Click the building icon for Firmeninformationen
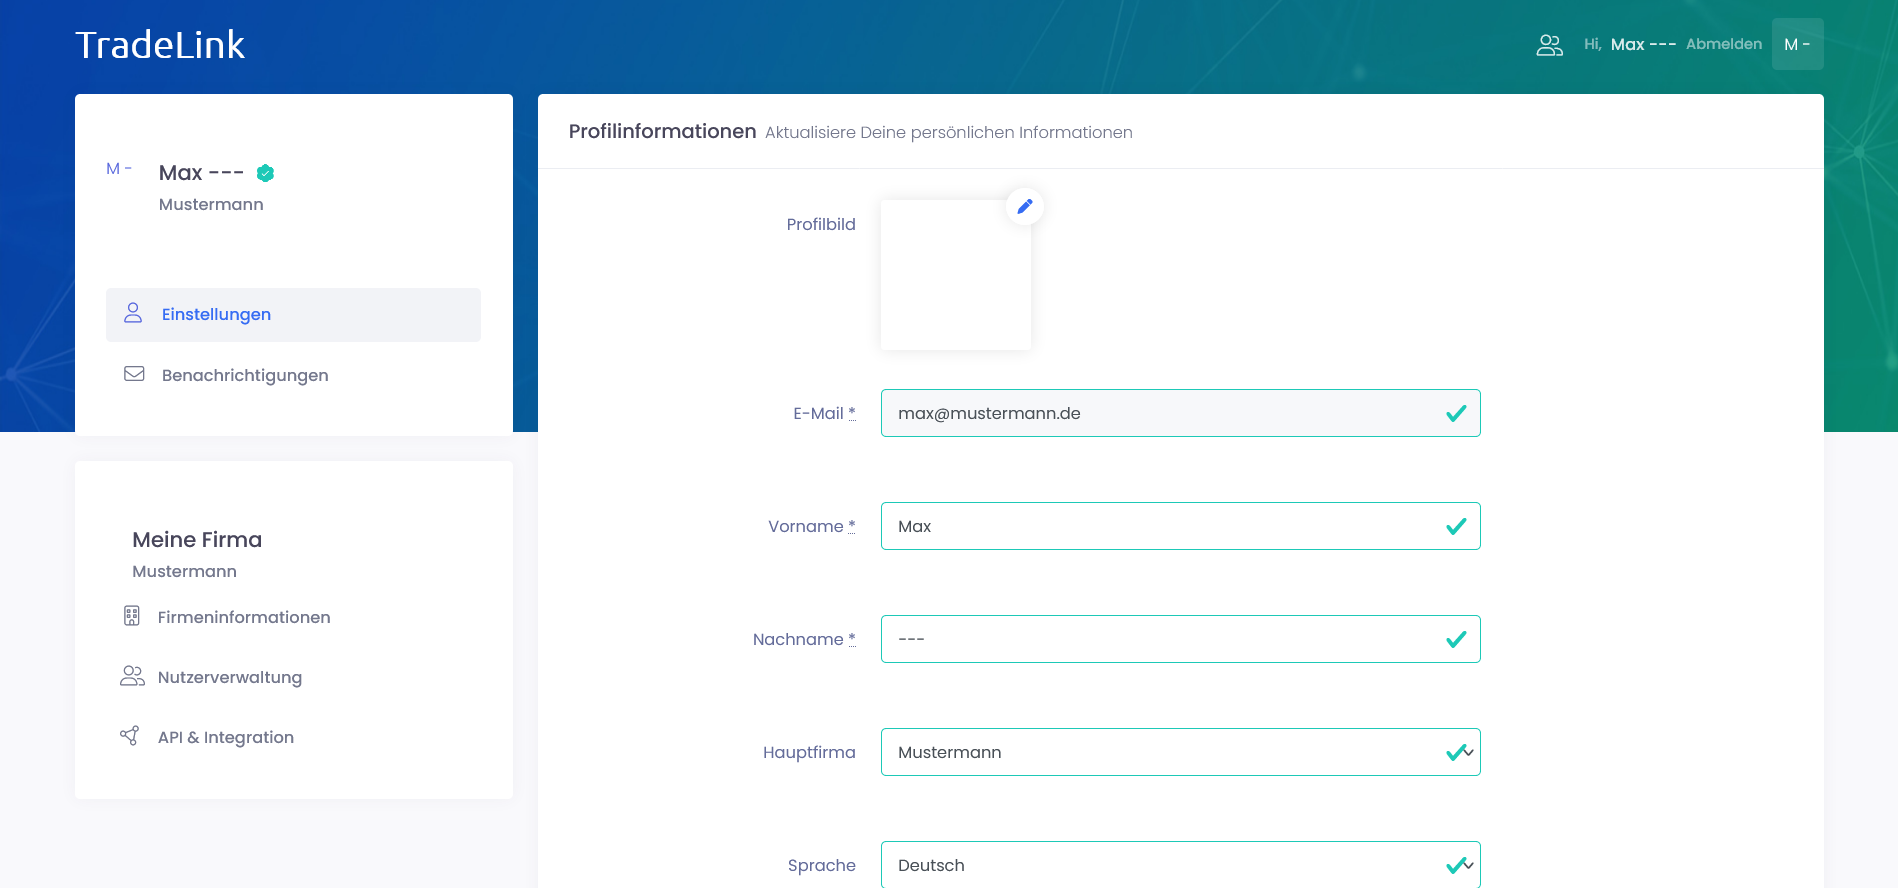This screenshot has height=888, width=1898. click(x=132, y=616)
